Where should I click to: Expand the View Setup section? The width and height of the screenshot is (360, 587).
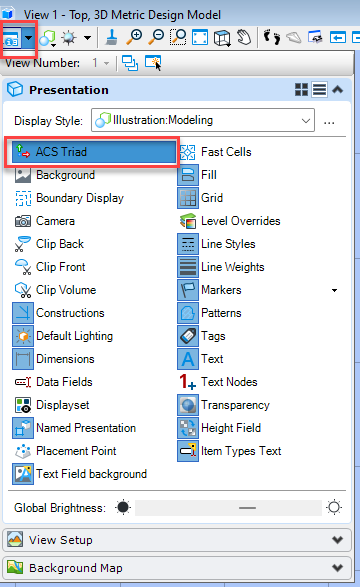177,540
